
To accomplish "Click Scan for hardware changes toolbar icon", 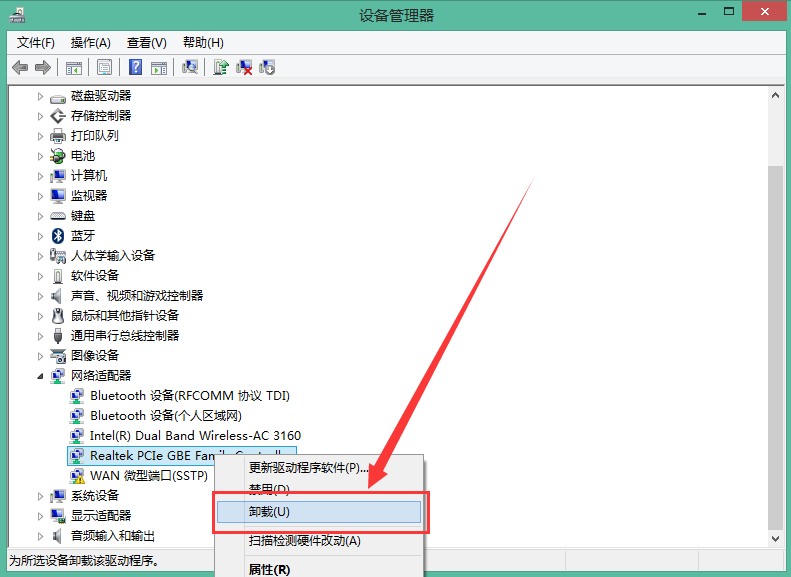I will pyautogui.click(x=190, y=67).
